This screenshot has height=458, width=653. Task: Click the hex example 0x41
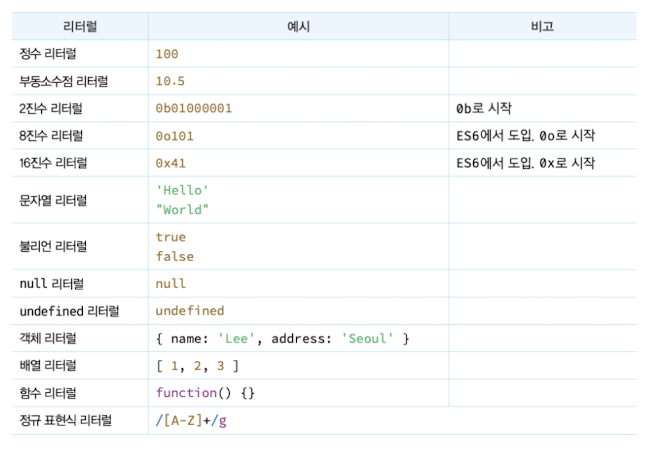171,163
